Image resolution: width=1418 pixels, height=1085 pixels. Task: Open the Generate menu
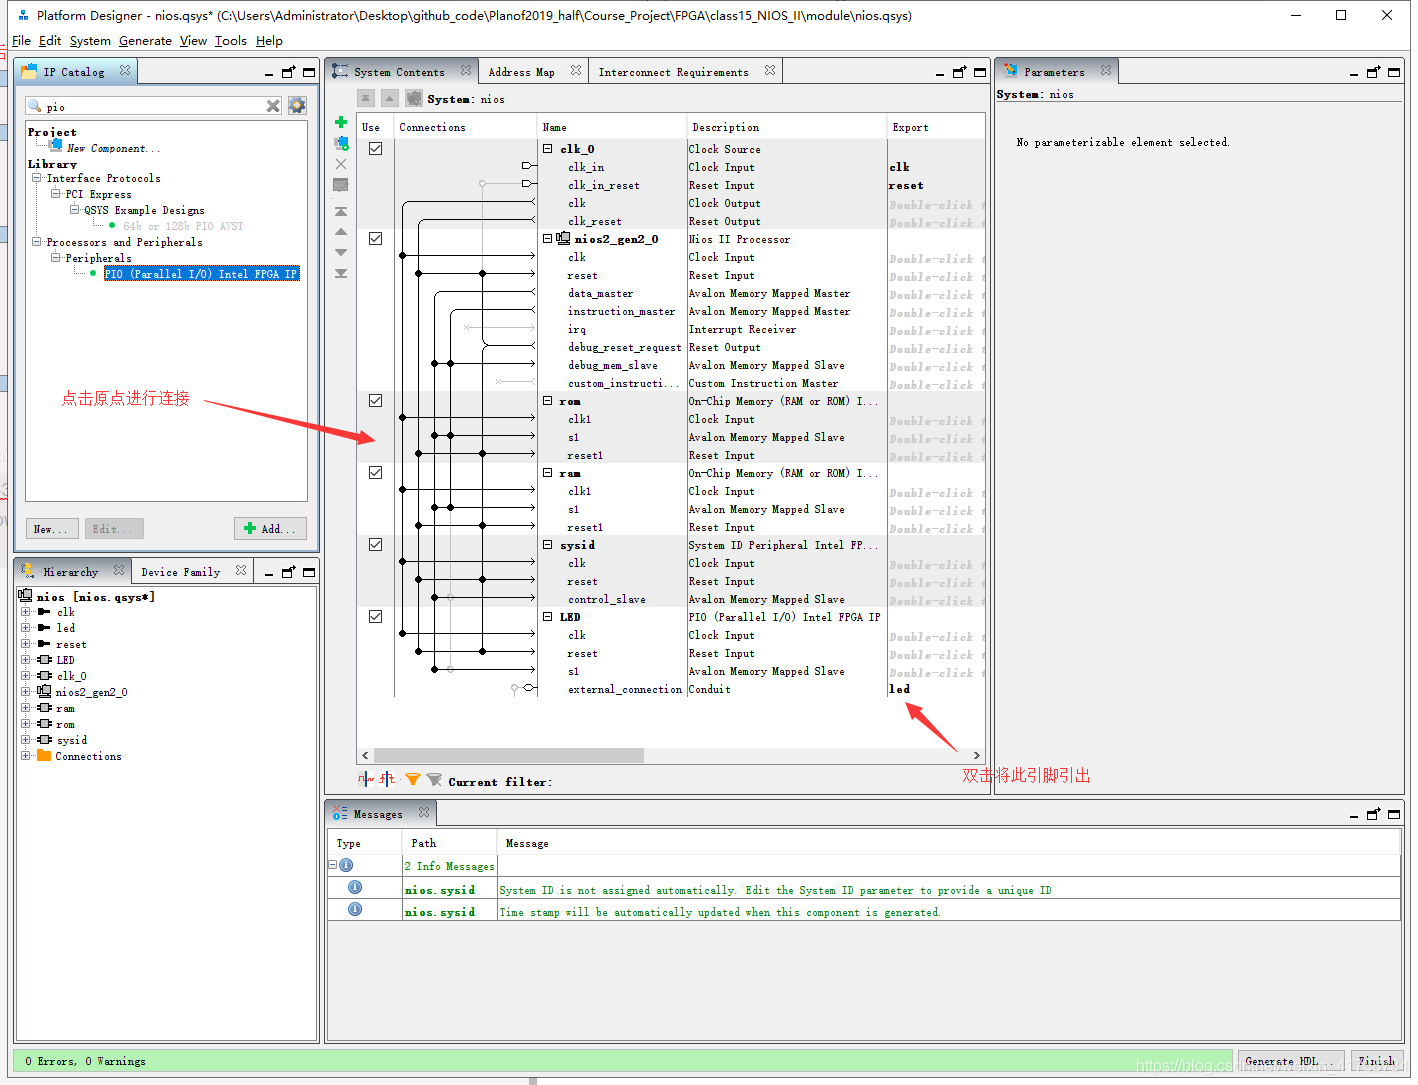[145, 41]
